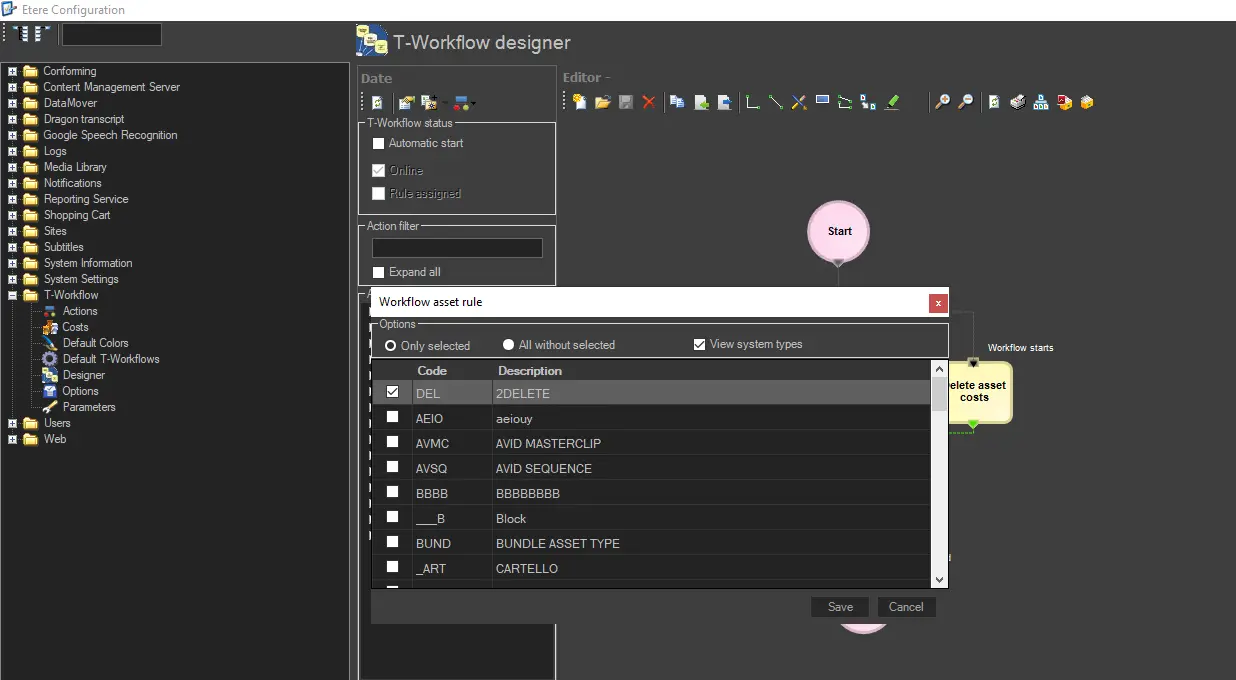
Task: Click the crossed tools icon in Editor toolbar
Action: (799, 102)
